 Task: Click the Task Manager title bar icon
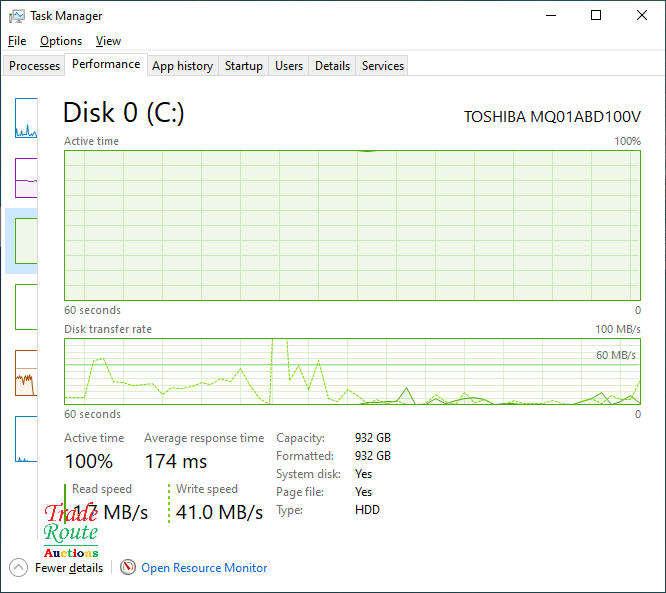coord(17,16)
